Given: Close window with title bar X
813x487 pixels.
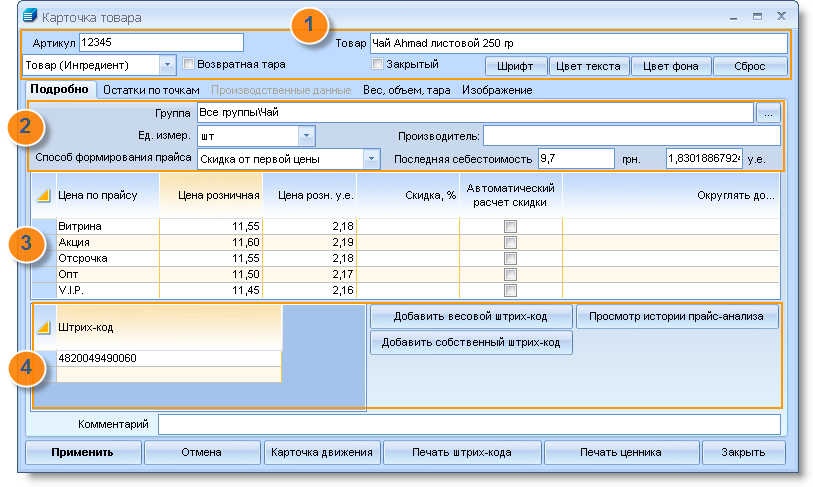Looking at the screenshot, I should click(781, 16).
